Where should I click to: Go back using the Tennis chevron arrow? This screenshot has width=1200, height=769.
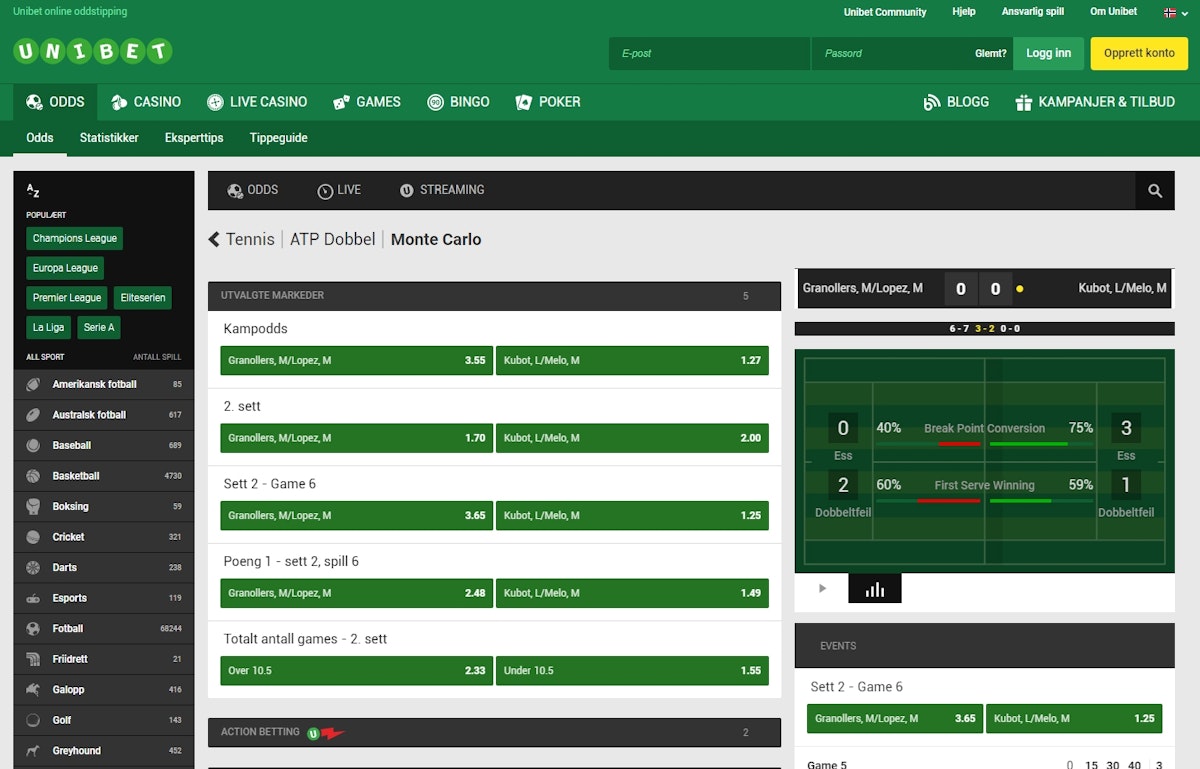point(214,239)
